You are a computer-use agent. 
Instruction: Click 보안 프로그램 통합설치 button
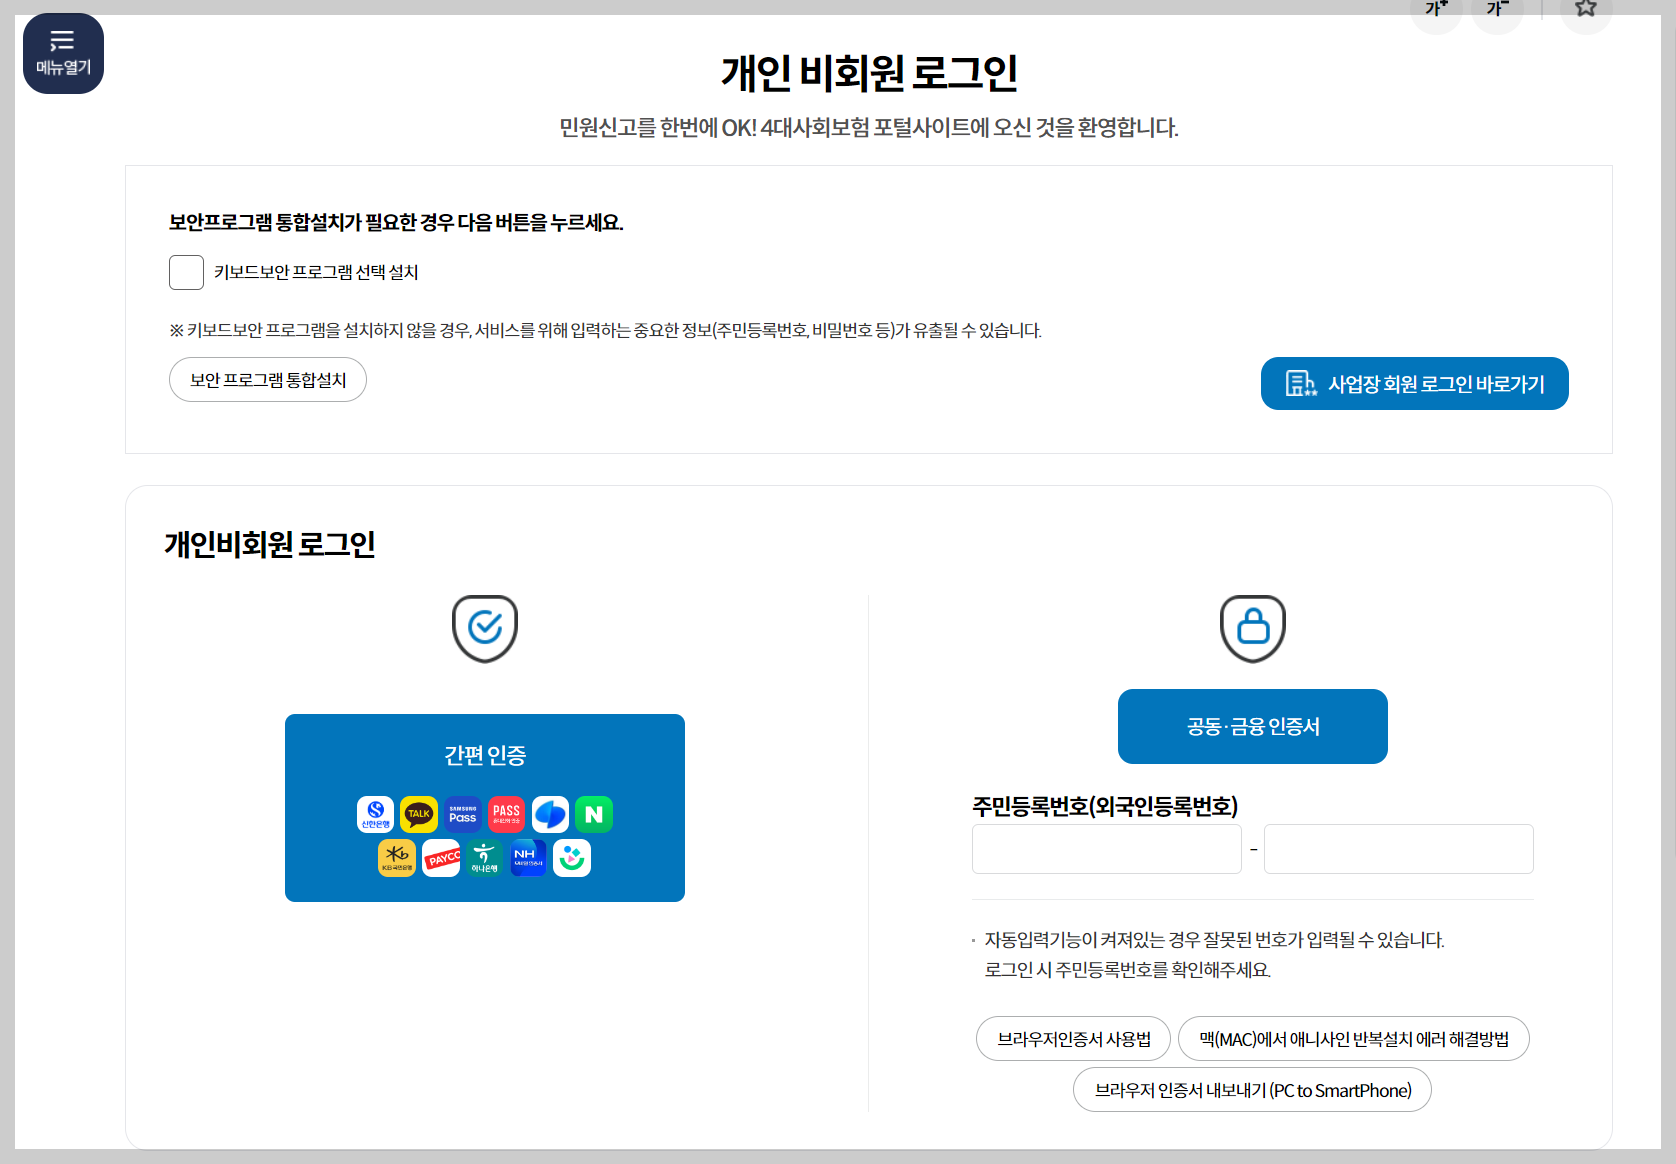point(267,379)
